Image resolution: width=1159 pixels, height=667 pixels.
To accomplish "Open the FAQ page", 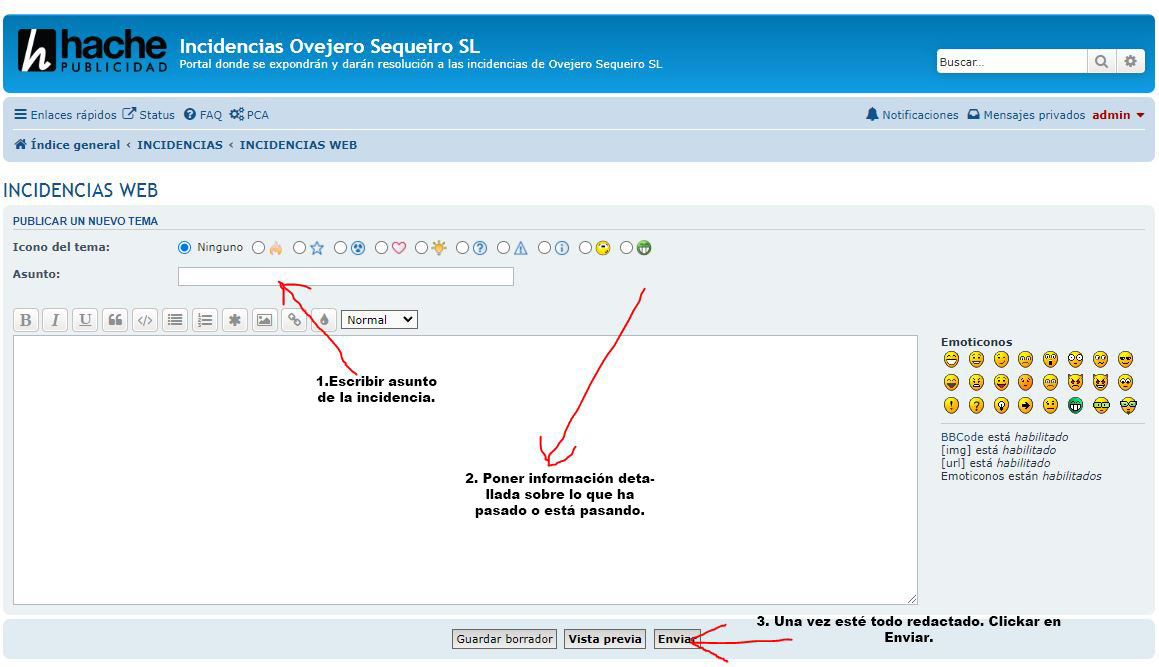I will click(x=203, y=115).
